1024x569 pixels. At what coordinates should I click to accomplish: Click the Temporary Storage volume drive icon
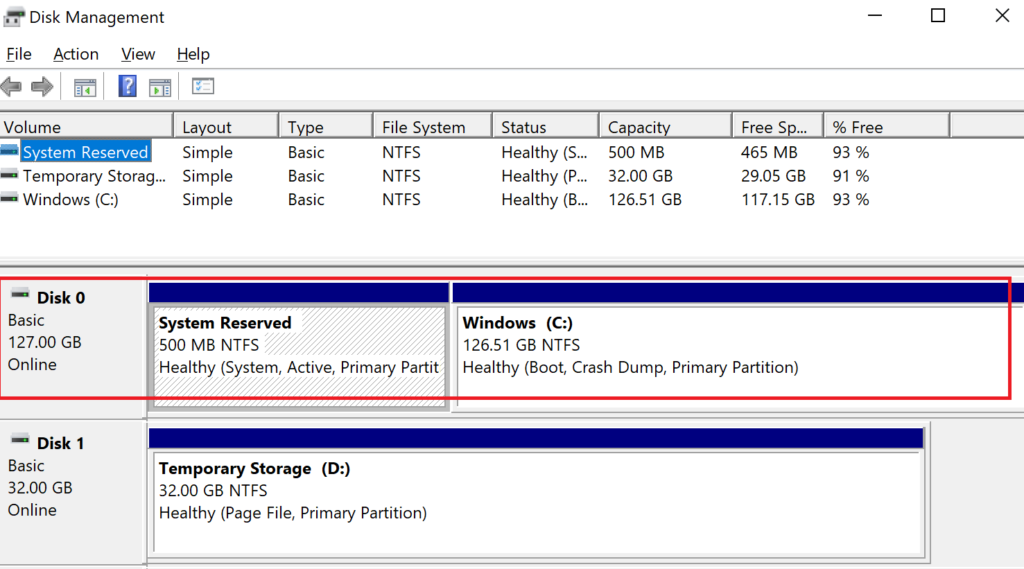[x=9, y=175]
